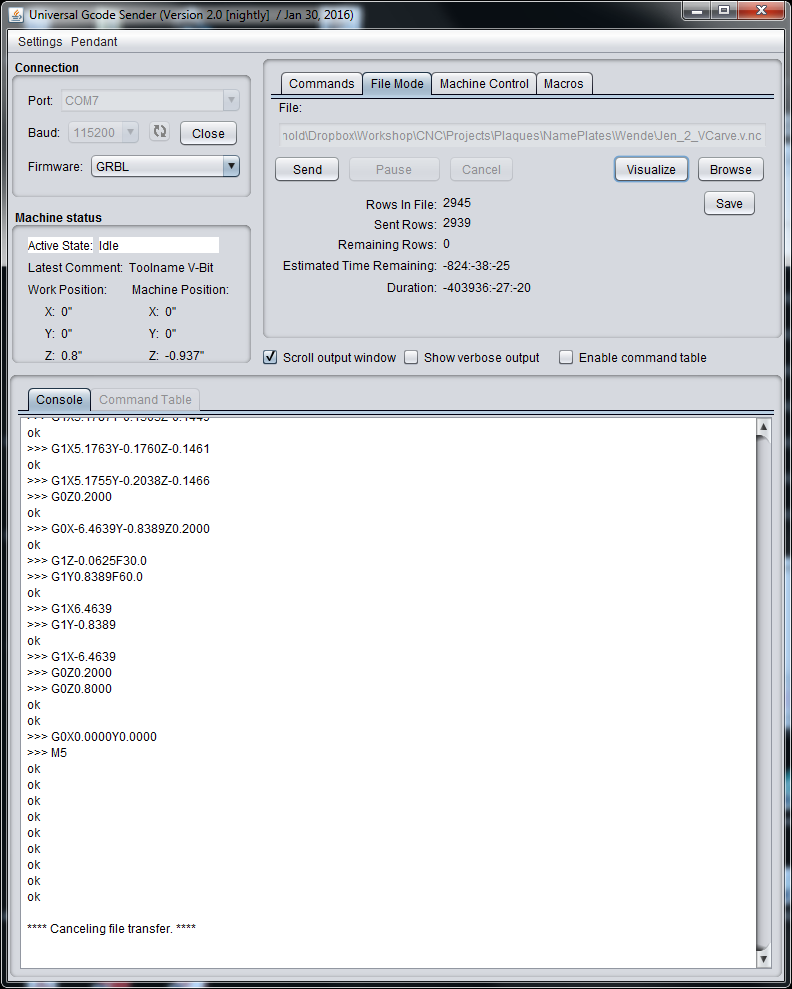792x989 pixels.
Task: Click the '>>> G1Y0.8389F60.0' console line
Action: tap(85, 576)
